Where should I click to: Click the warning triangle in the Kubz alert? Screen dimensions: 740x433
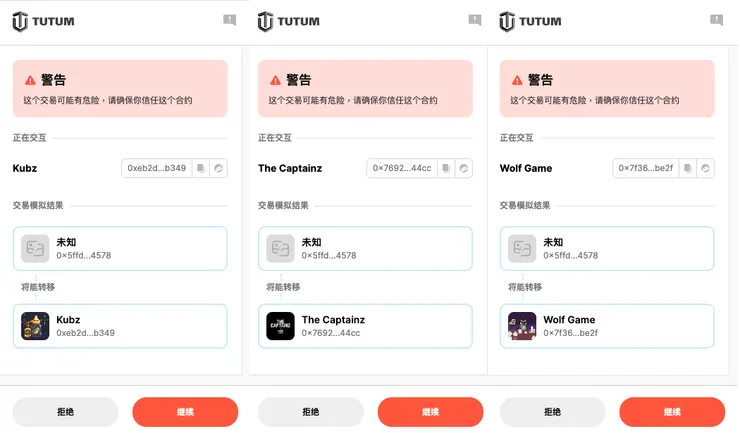tap(30, 80)
